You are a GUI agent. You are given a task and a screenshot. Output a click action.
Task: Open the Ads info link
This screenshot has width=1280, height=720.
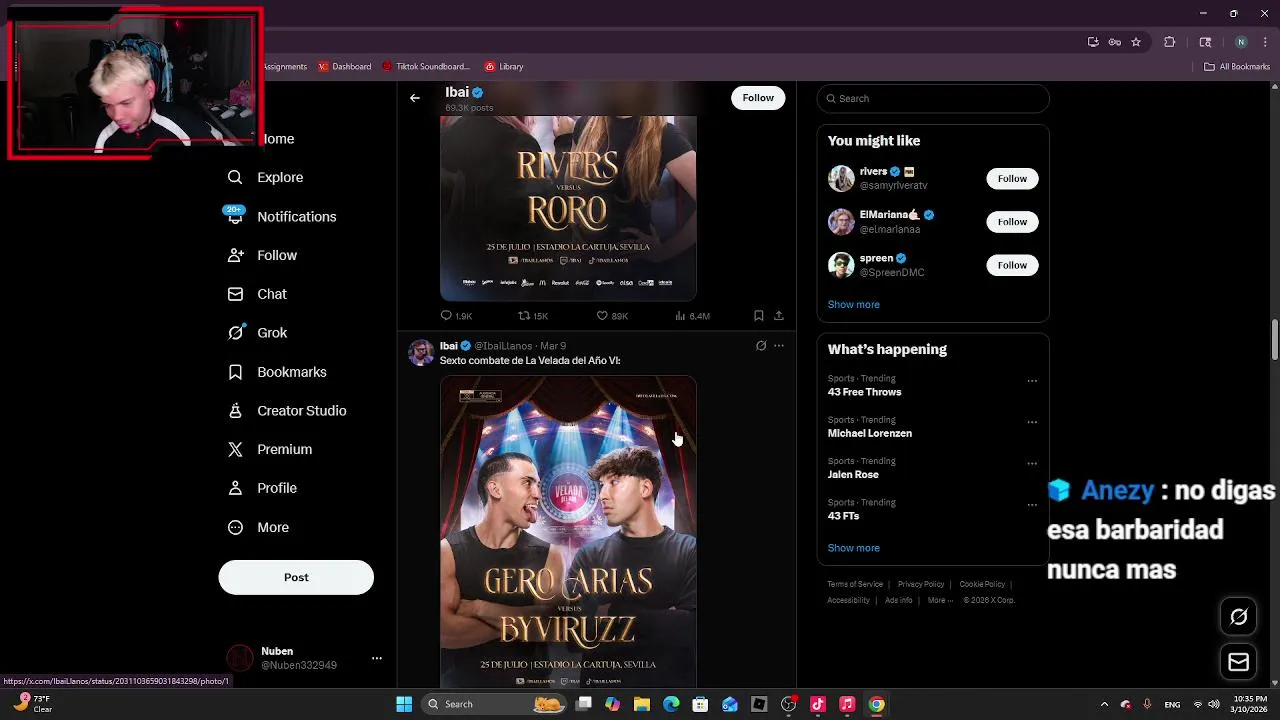[x=898, y=600]
